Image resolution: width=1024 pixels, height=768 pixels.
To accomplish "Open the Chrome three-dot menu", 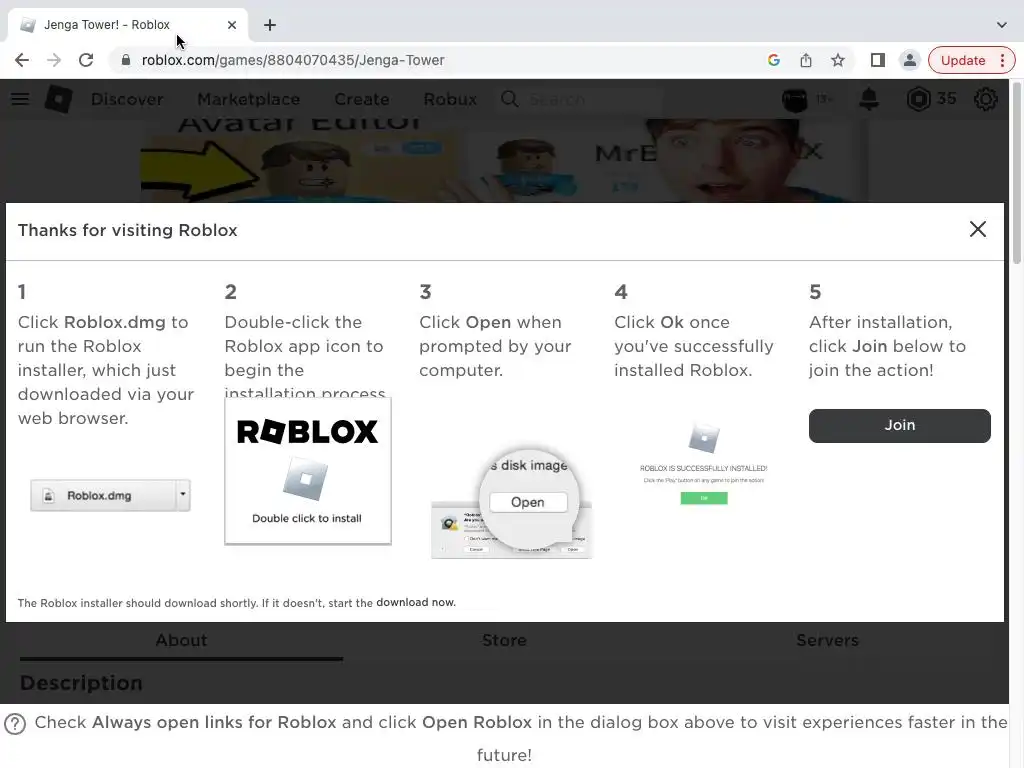I will tap(1002, 60).
